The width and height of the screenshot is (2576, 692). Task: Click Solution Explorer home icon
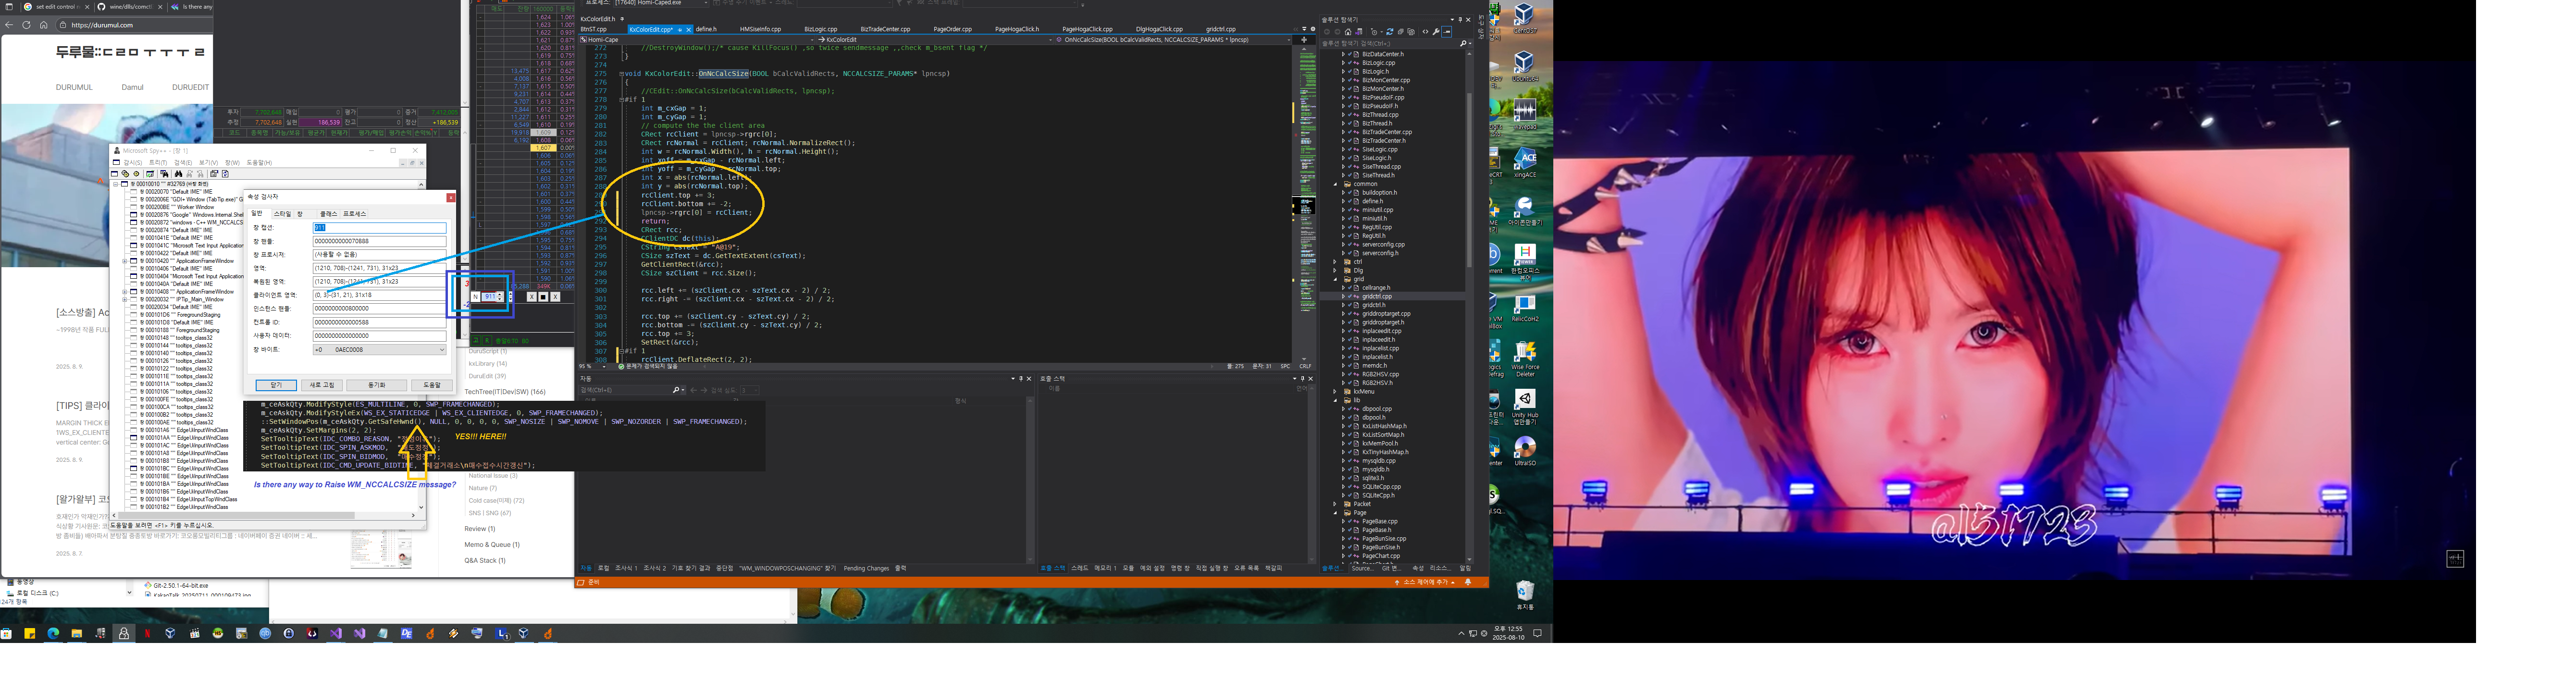tap(1348, 32)
